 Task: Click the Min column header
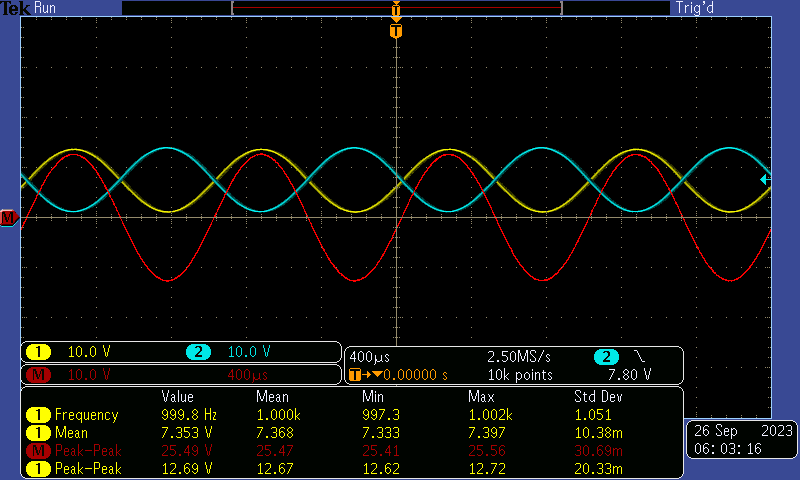[373, 397]
